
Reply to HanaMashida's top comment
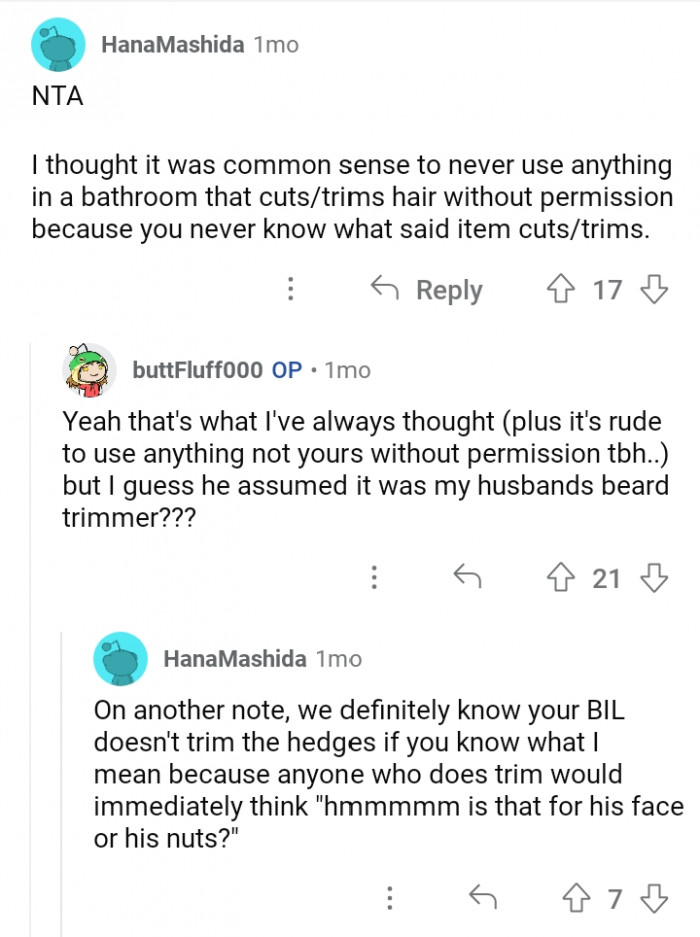point(426,290)
